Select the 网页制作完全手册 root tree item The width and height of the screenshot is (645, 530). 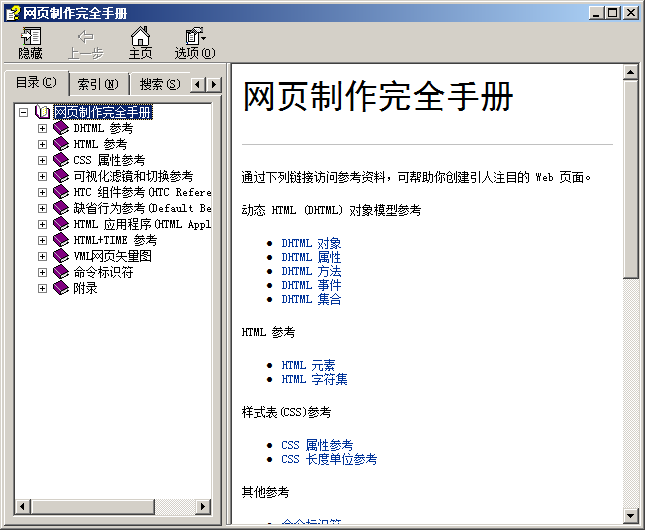click(x=103, y=112)
